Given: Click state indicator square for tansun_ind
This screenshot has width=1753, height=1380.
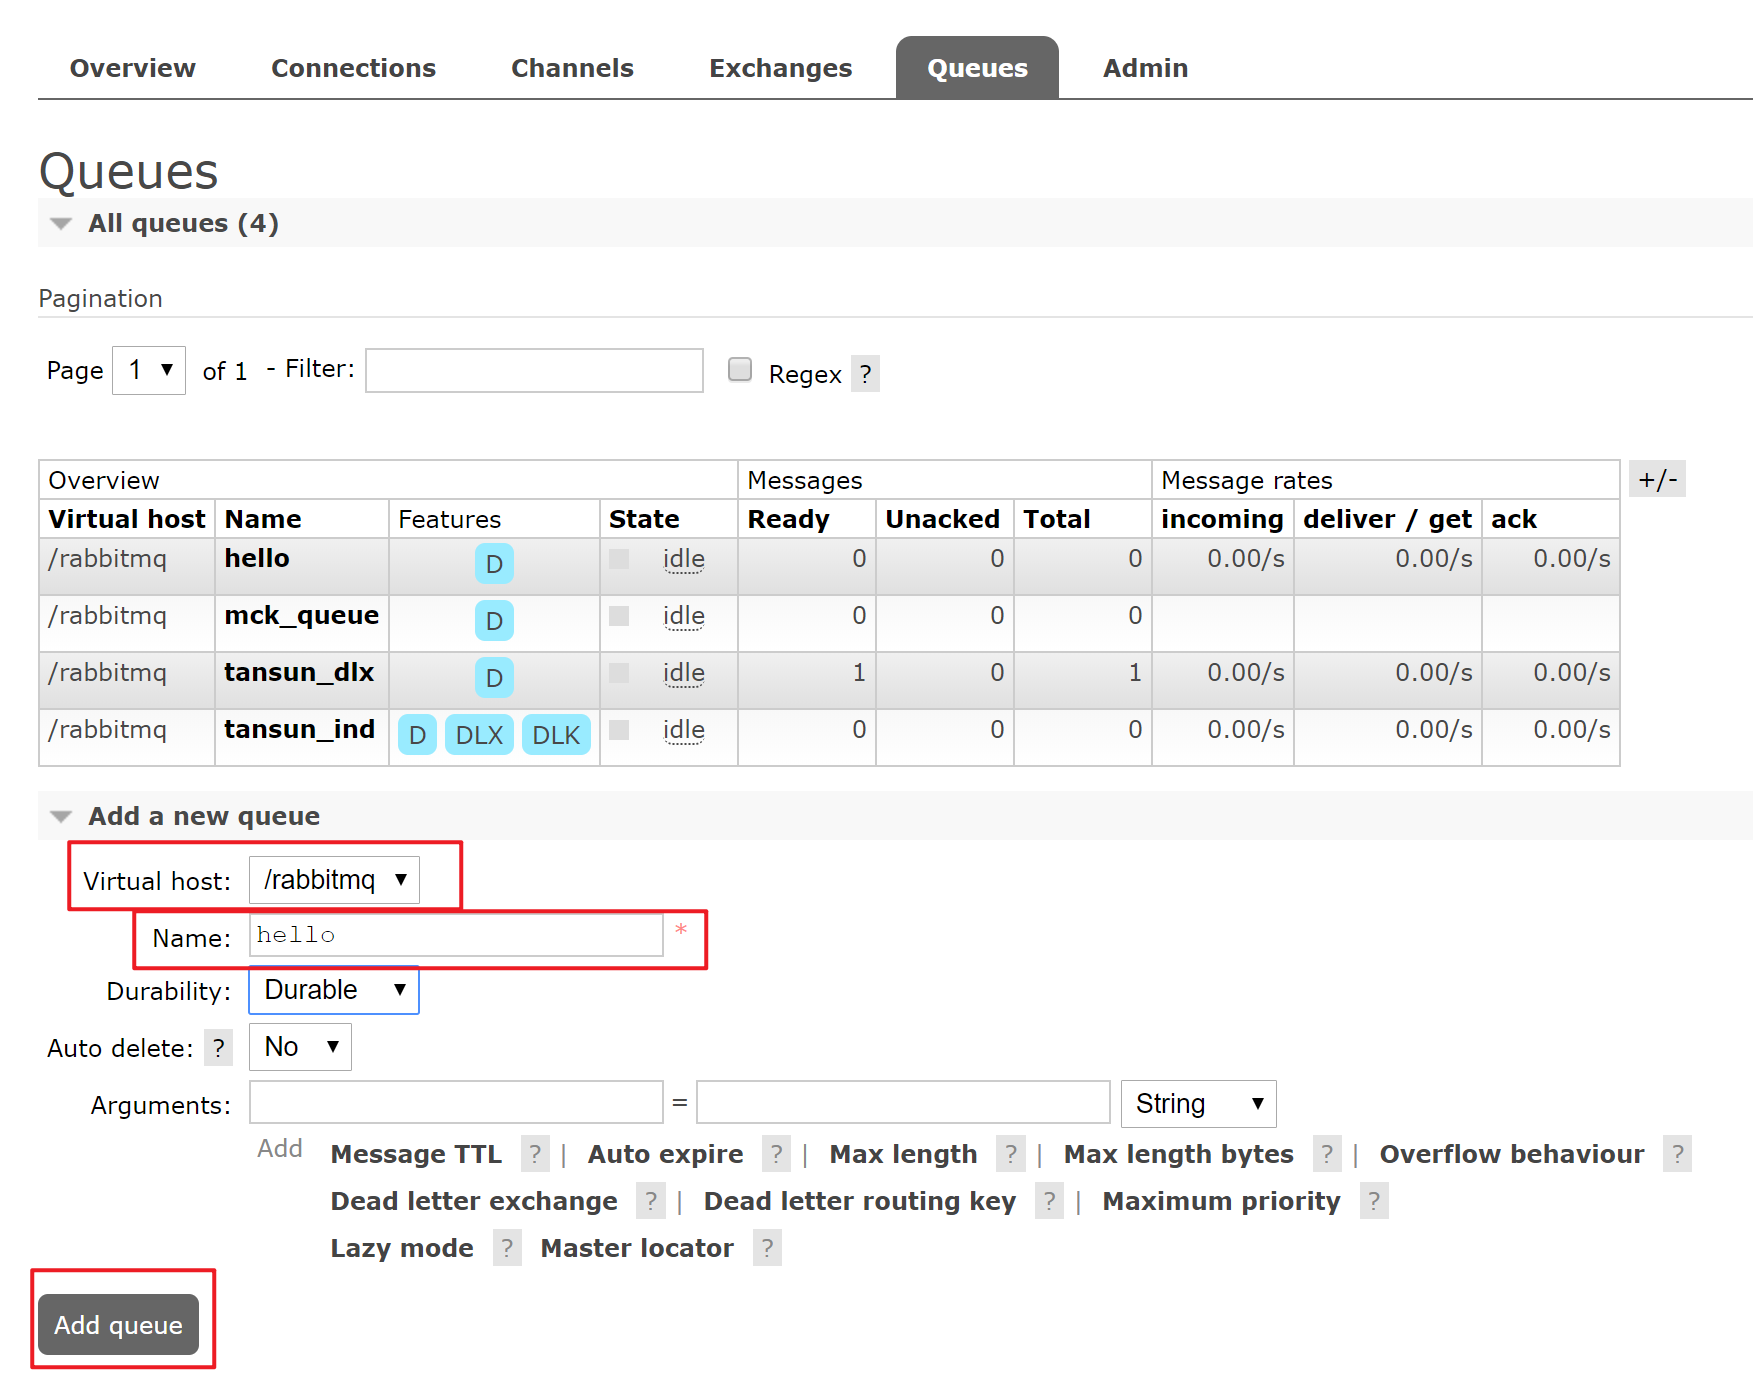Looking at the screenshot, I should [x=619, y=730].
